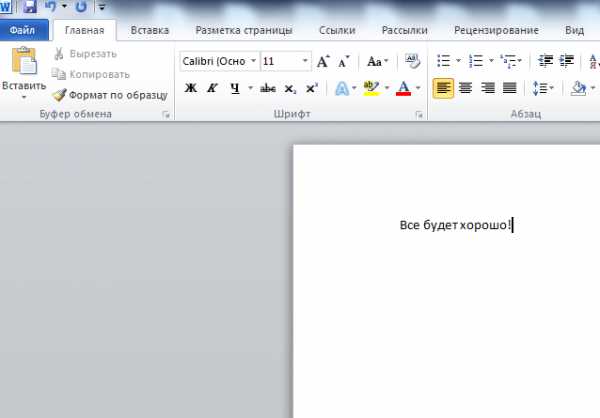Screen dimensions: 600x418
Task: Clear all formatting icon
Action: point(413,62)
